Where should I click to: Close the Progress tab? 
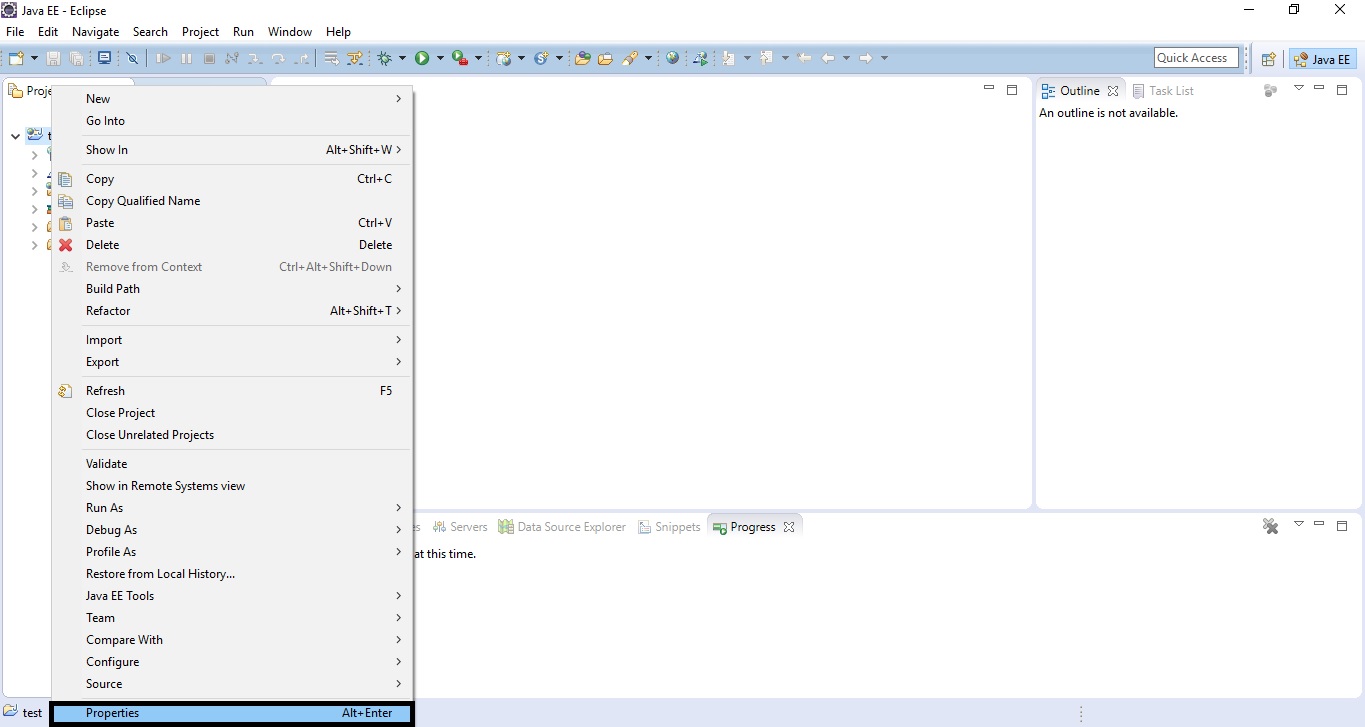tap(789, 527)
